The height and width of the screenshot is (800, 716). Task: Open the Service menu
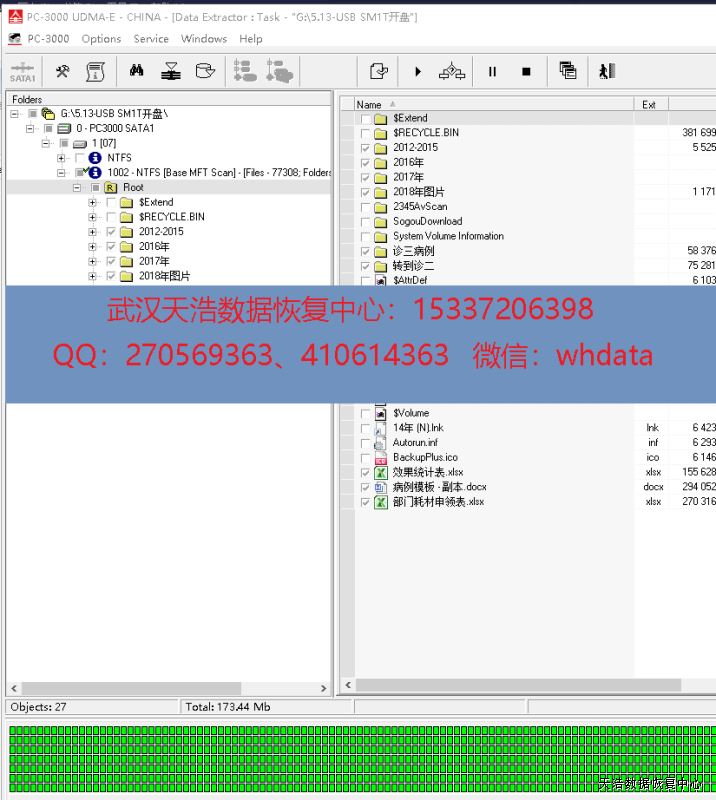[x=151, y=39]
